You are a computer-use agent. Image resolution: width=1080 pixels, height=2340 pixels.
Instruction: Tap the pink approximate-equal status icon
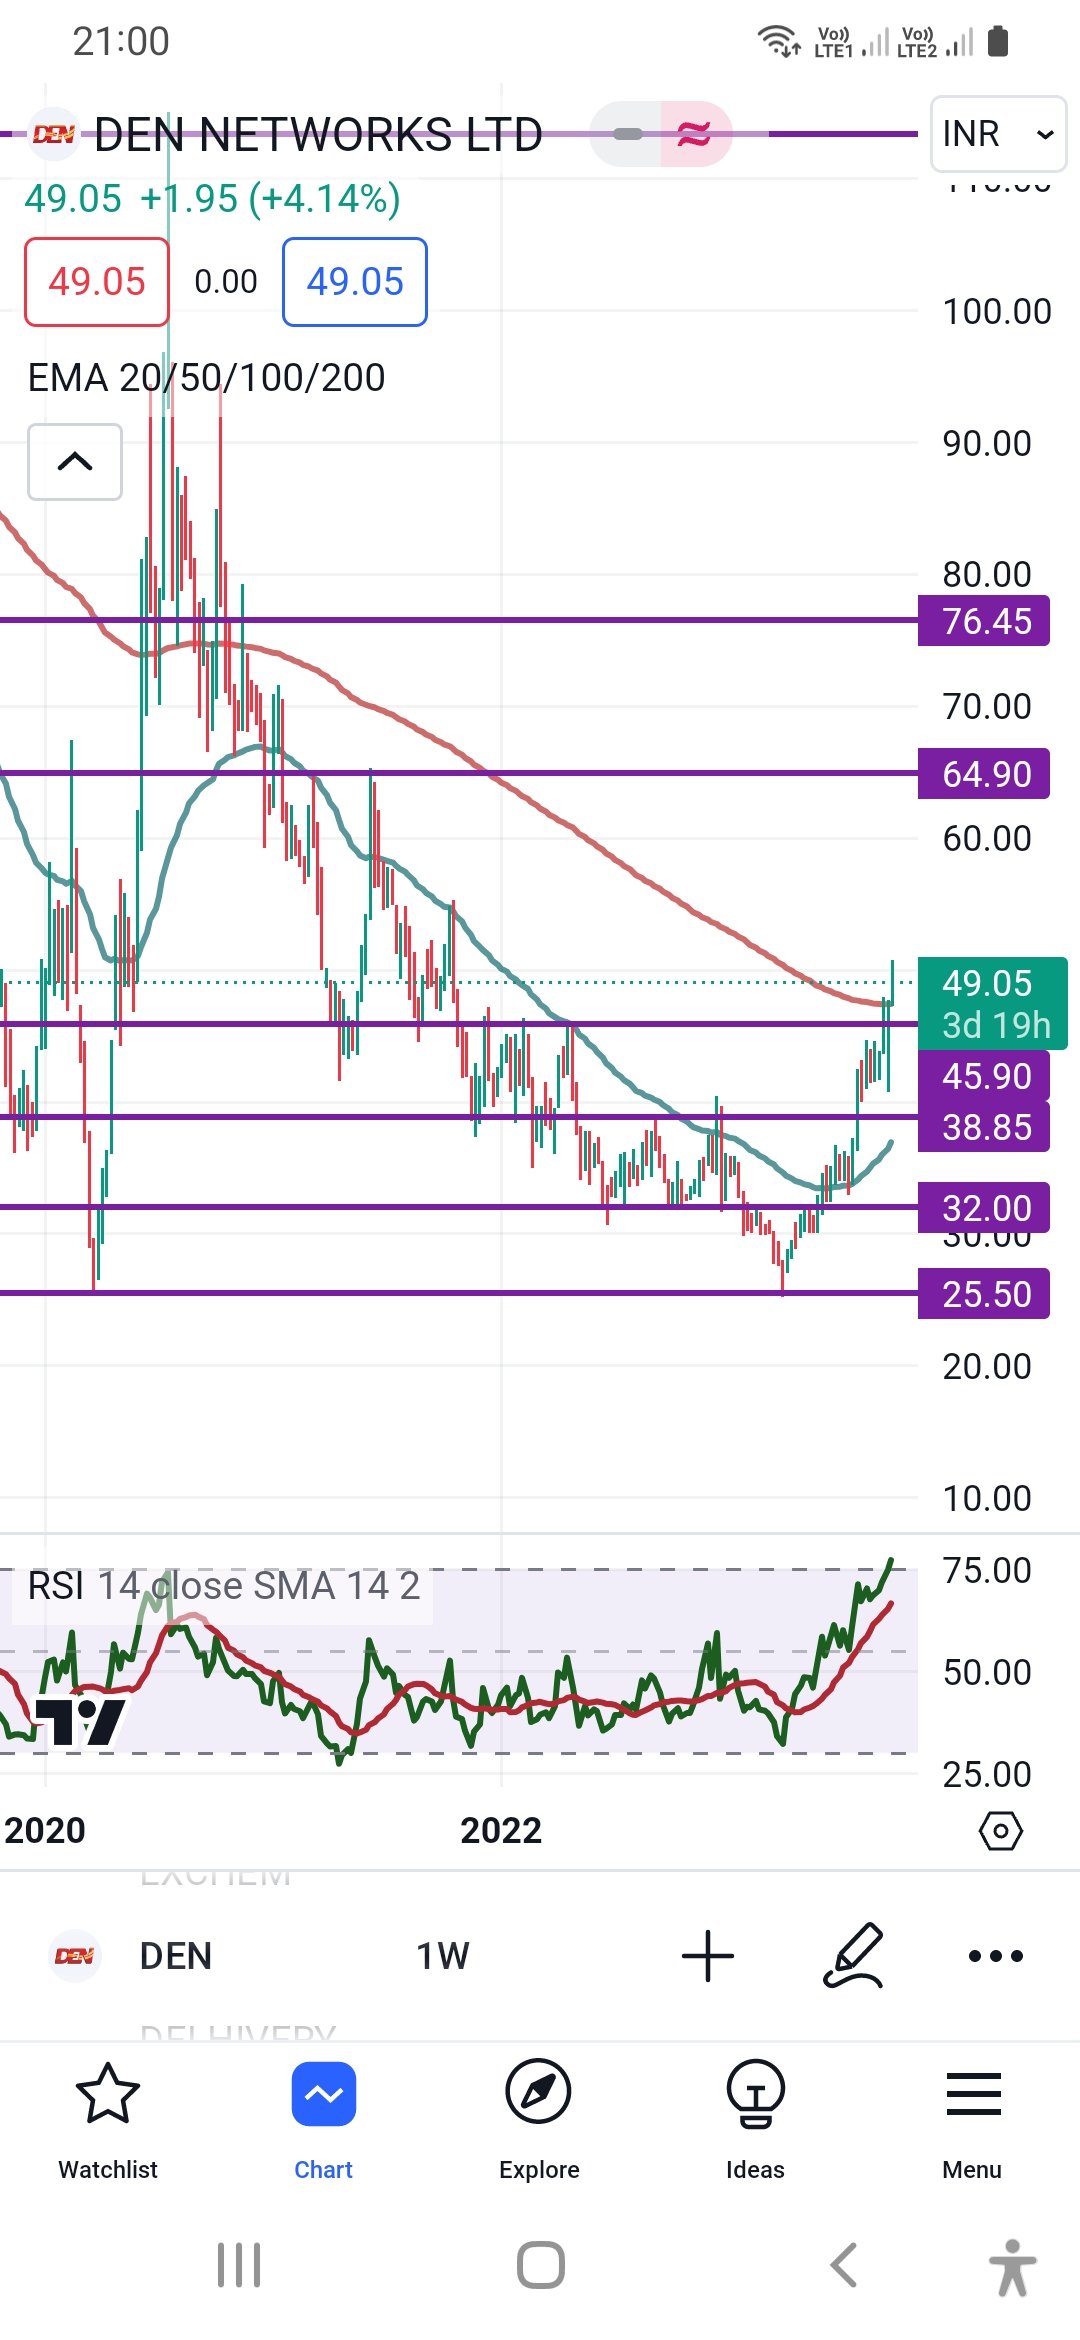(x=695, y=134)
